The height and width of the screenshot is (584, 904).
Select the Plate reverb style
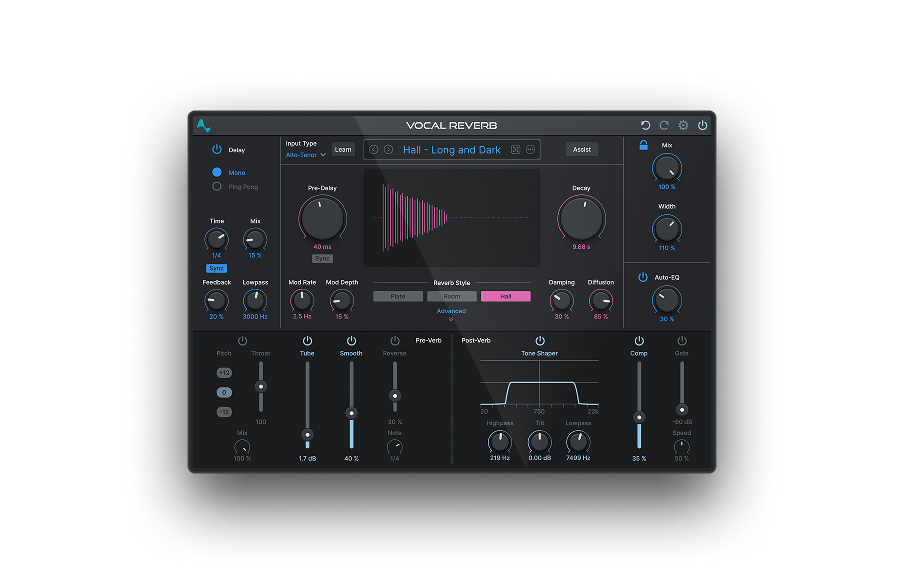(x=397, y=296)
